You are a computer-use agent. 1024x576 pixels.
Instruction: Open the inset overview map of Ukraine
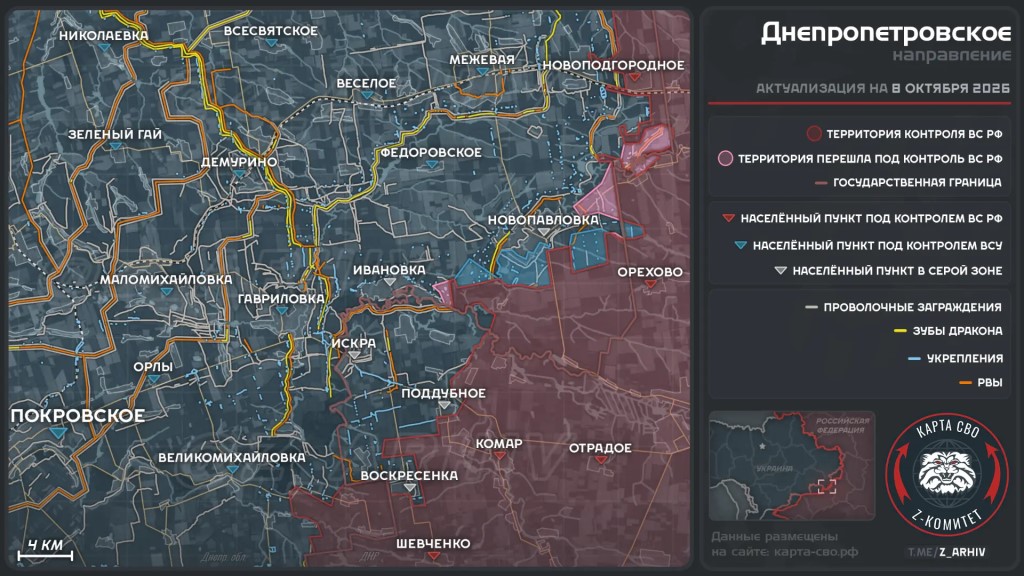792,466
